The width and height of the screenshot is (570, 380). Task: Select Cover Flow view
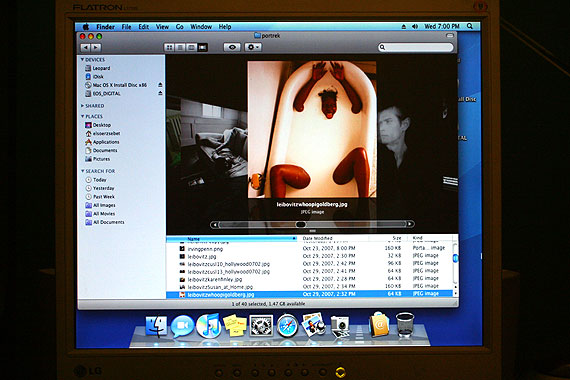[x=202, y=47]
